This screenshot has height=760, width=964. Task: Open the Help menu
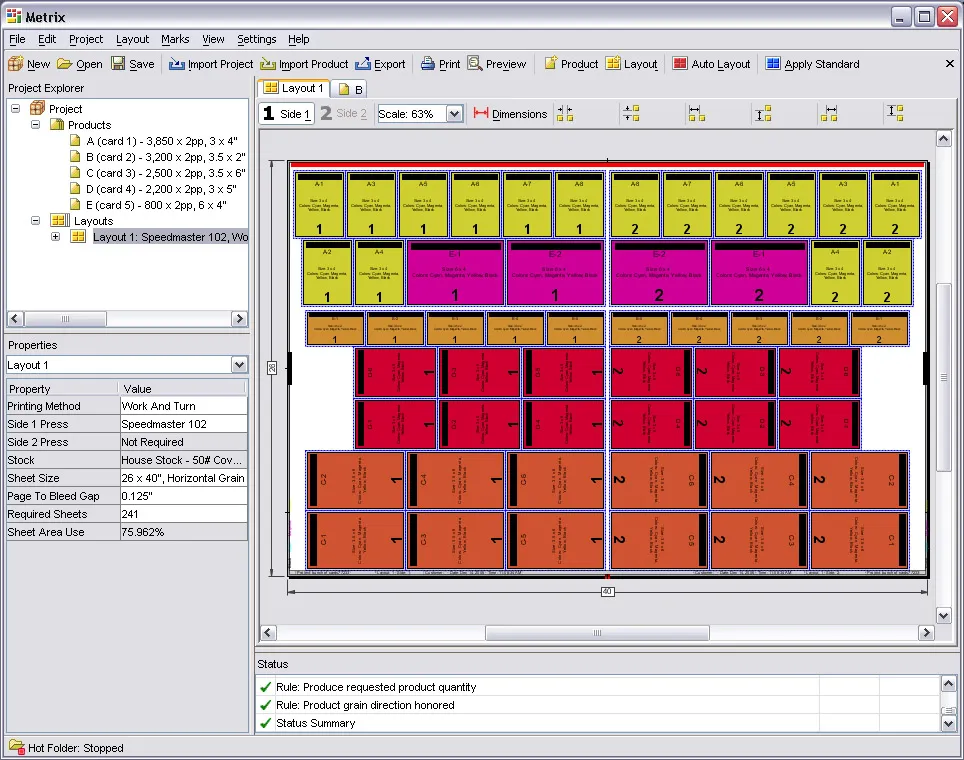pyautogui.click(x=299, y=39)
